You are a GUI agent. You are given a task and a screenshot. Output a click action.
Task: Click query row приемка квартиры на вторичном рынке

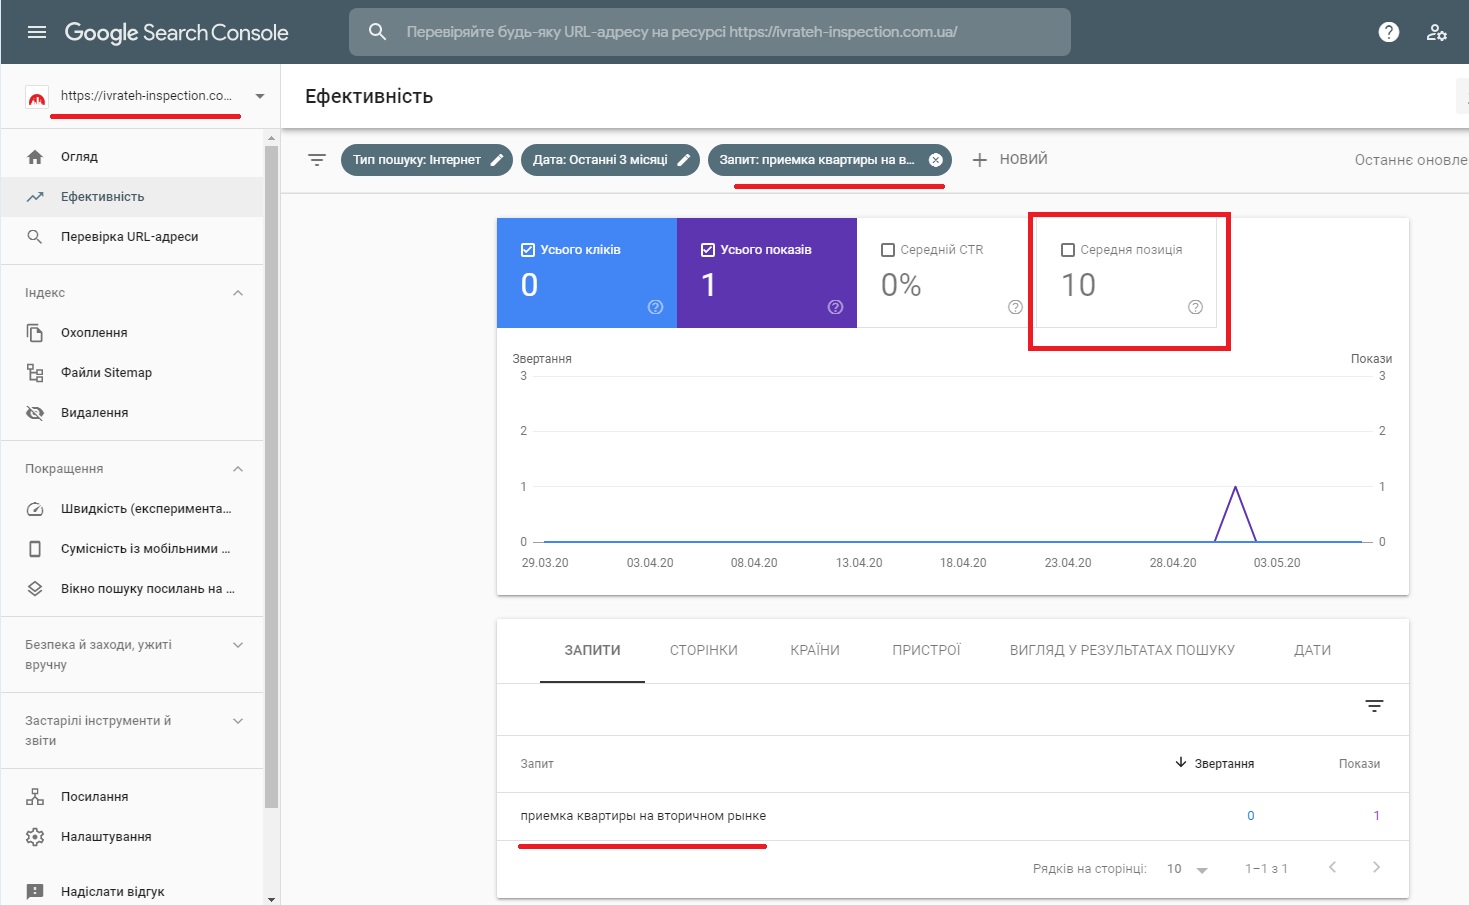[953, 816]
